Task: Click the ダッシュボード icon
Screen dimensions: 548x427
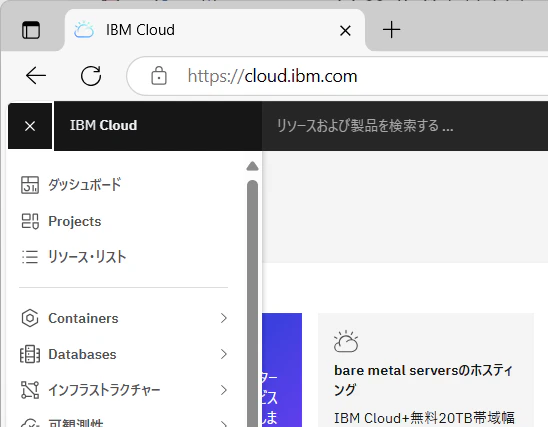Action: [30, 184]
